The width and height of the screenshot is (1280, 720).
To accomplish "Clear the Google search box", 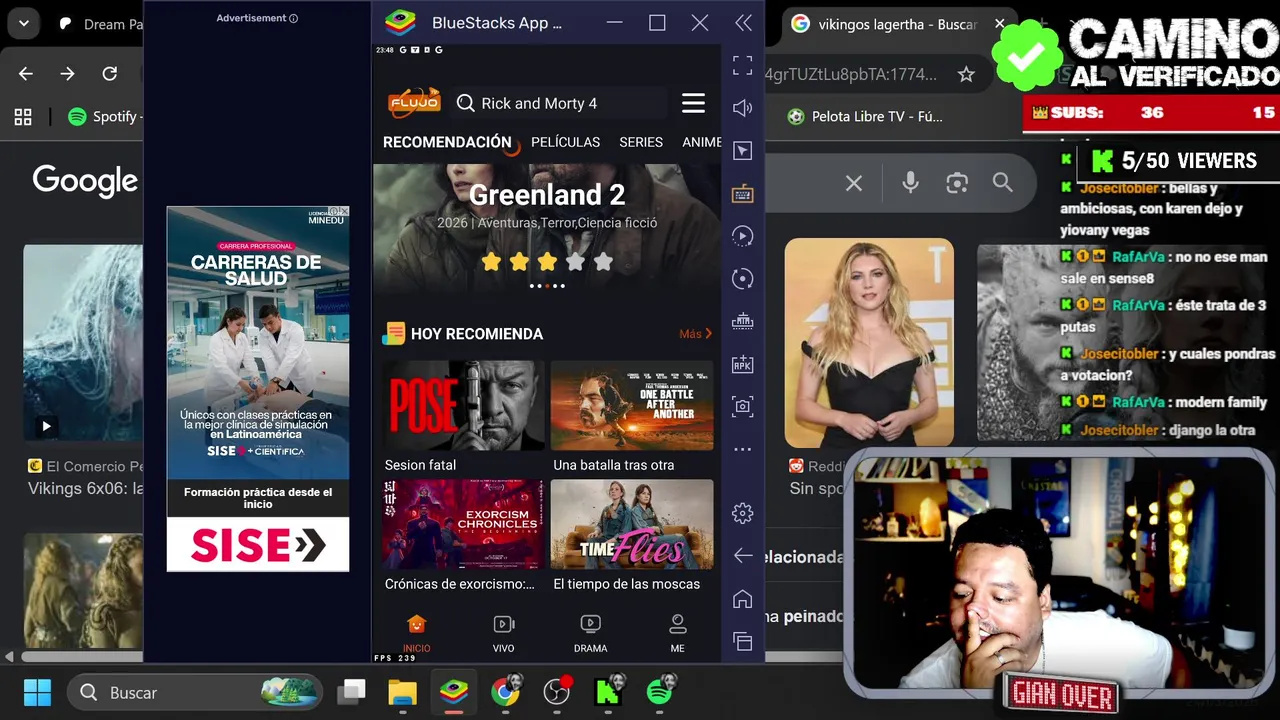I will 854,183.
